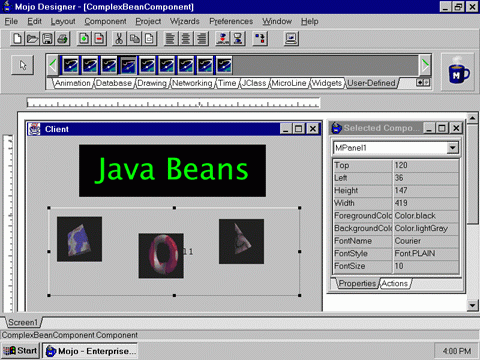
Task: Expand the MPanel1 component dropdown
Action: point(452,147)
